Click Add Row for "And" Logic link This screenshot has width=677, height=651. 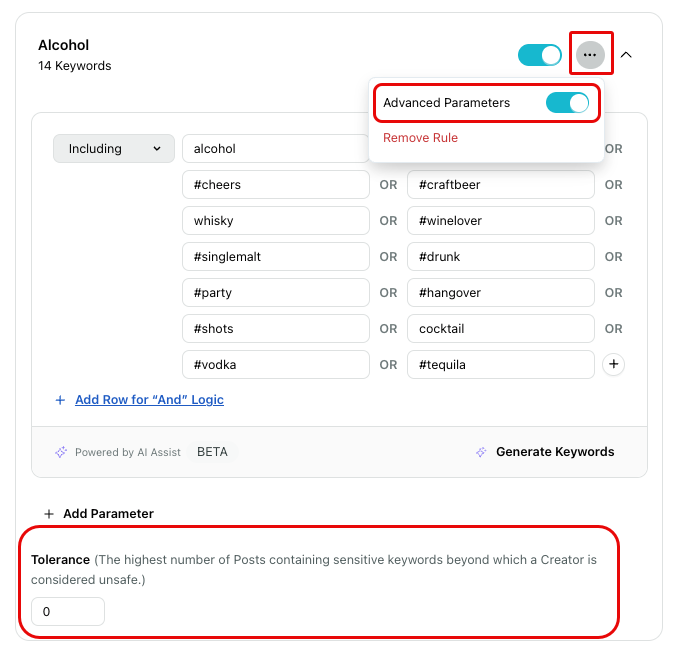point(149,400)
